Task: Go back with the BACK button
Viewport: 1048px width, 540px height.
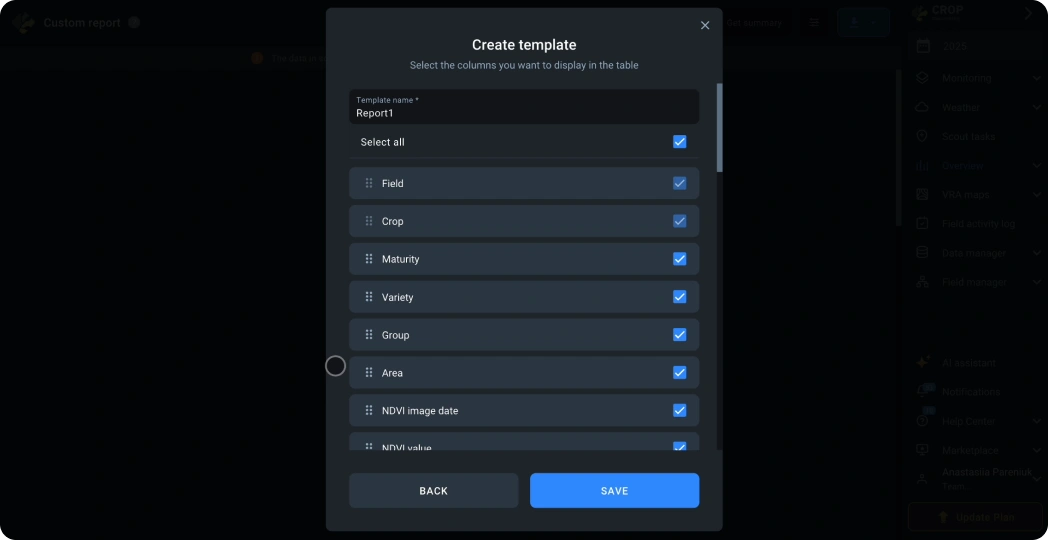Action: click(x=433, y=491)
